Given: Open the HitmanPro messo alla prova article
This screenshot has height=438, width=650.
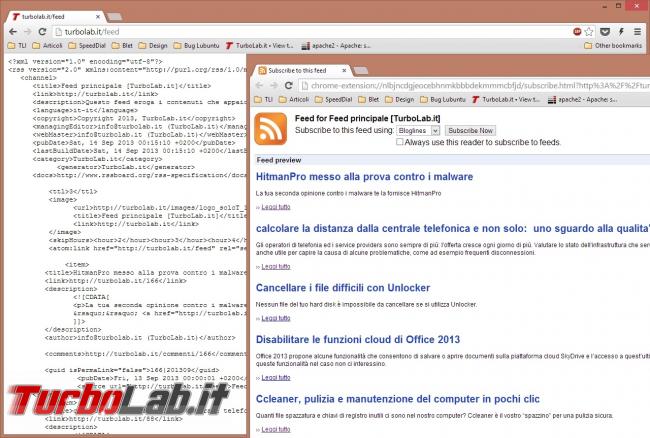Looking at the screenshot, I should 364,177.
